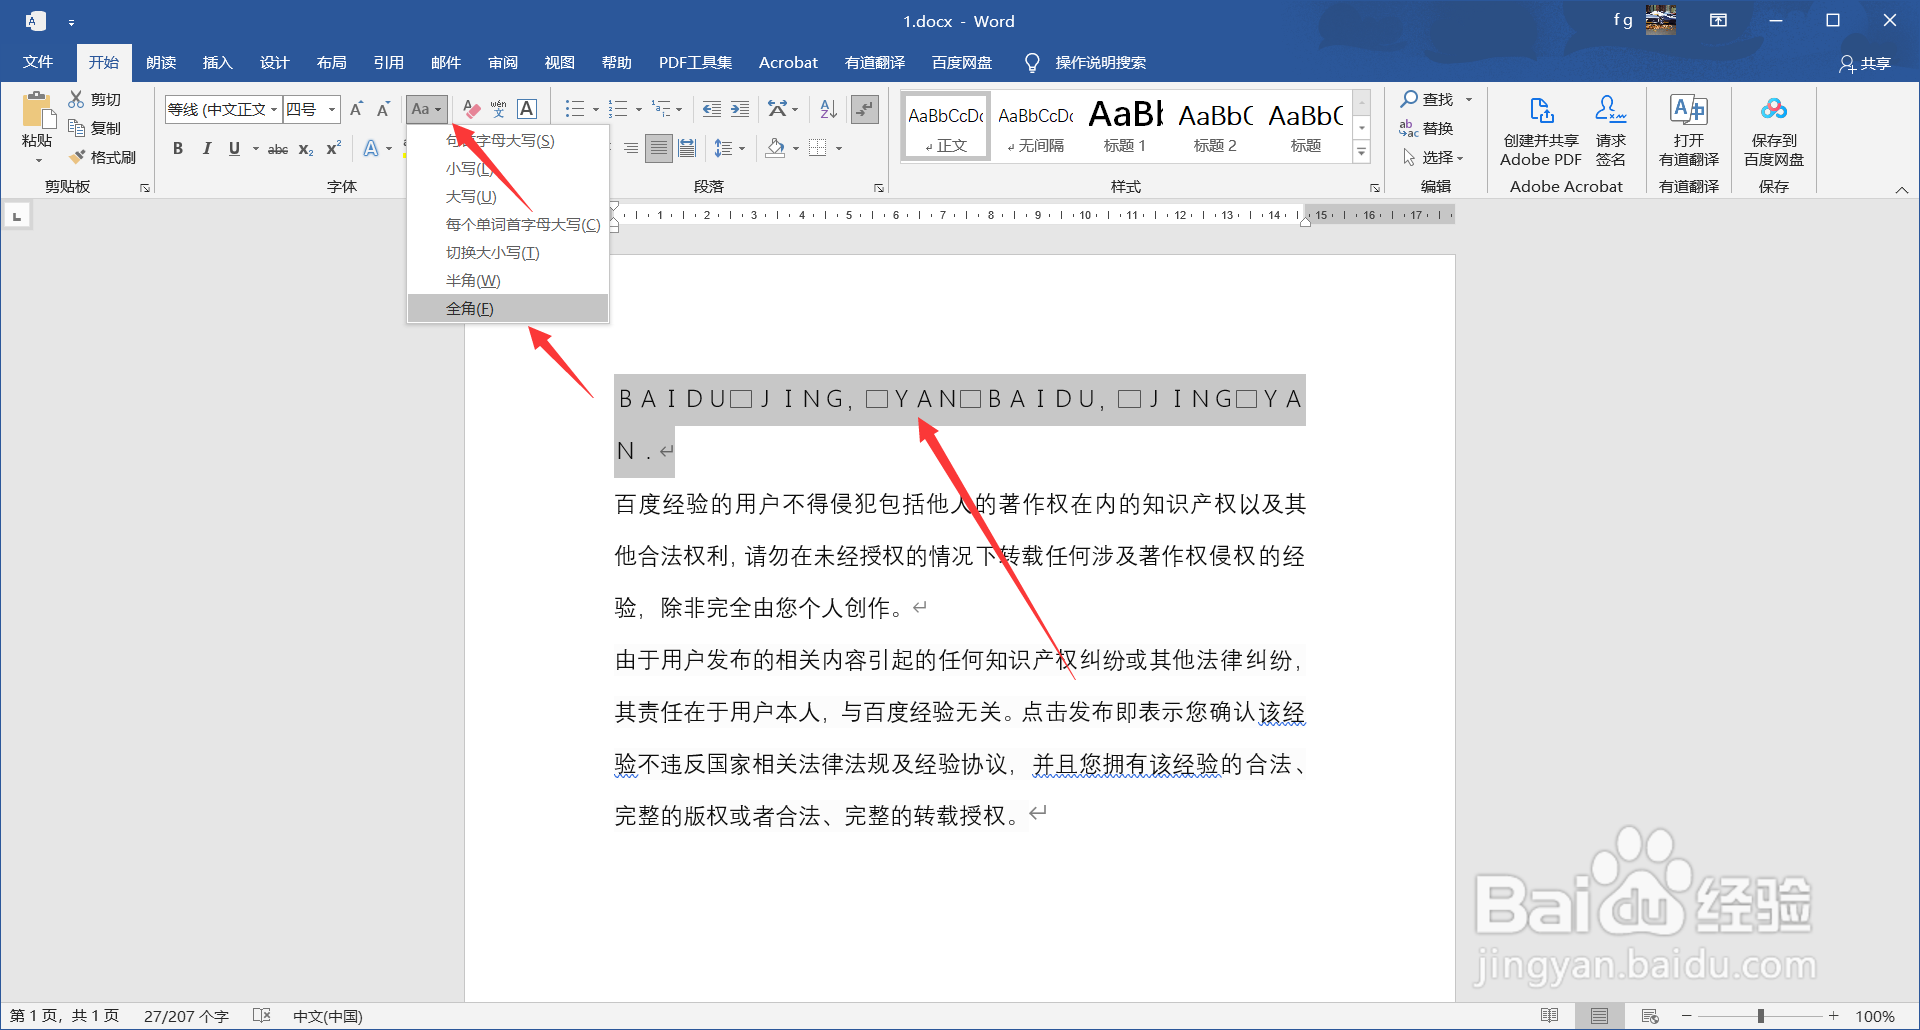The height and width of the screenshot is (1030, 1920).
Task: Switch to the 审阅 (Review) tab
Action: [502, 62]
